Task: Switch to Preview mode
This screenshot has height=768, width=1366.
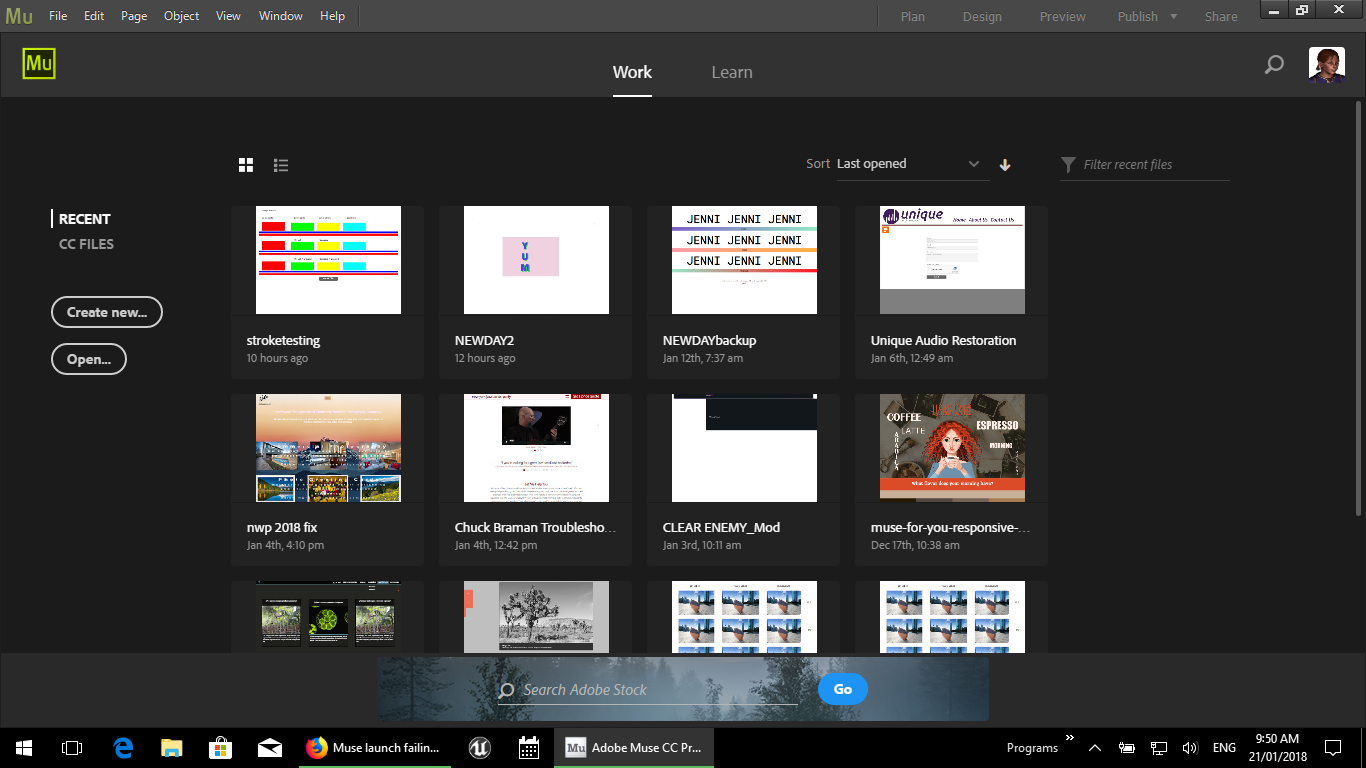Action: click(1063, 16)
